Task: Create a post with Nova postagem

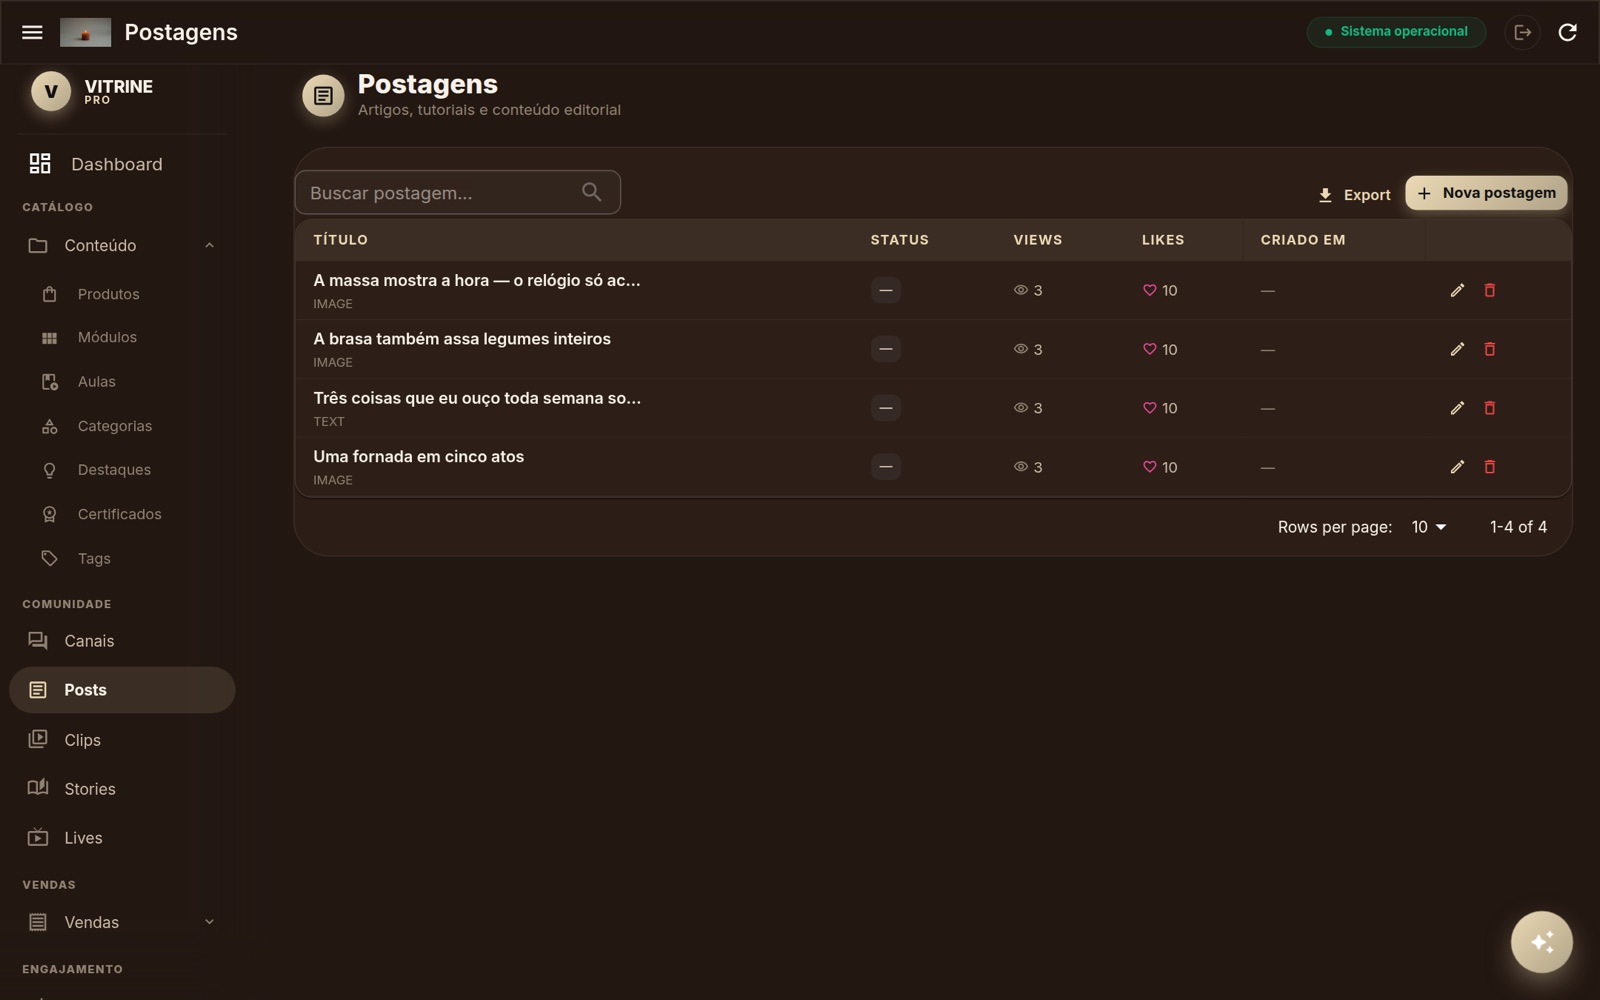Action: tap(1486, 193)
